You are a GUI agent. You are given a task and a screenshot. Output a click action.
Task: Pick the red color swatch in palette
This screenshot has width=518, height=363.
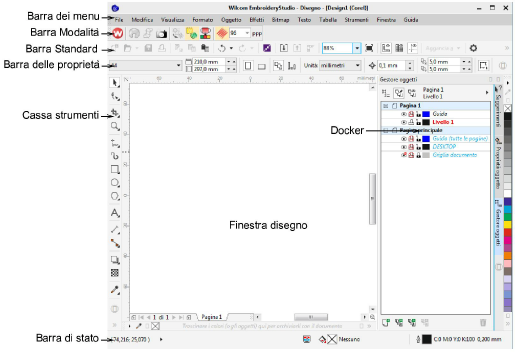point(507,232)
